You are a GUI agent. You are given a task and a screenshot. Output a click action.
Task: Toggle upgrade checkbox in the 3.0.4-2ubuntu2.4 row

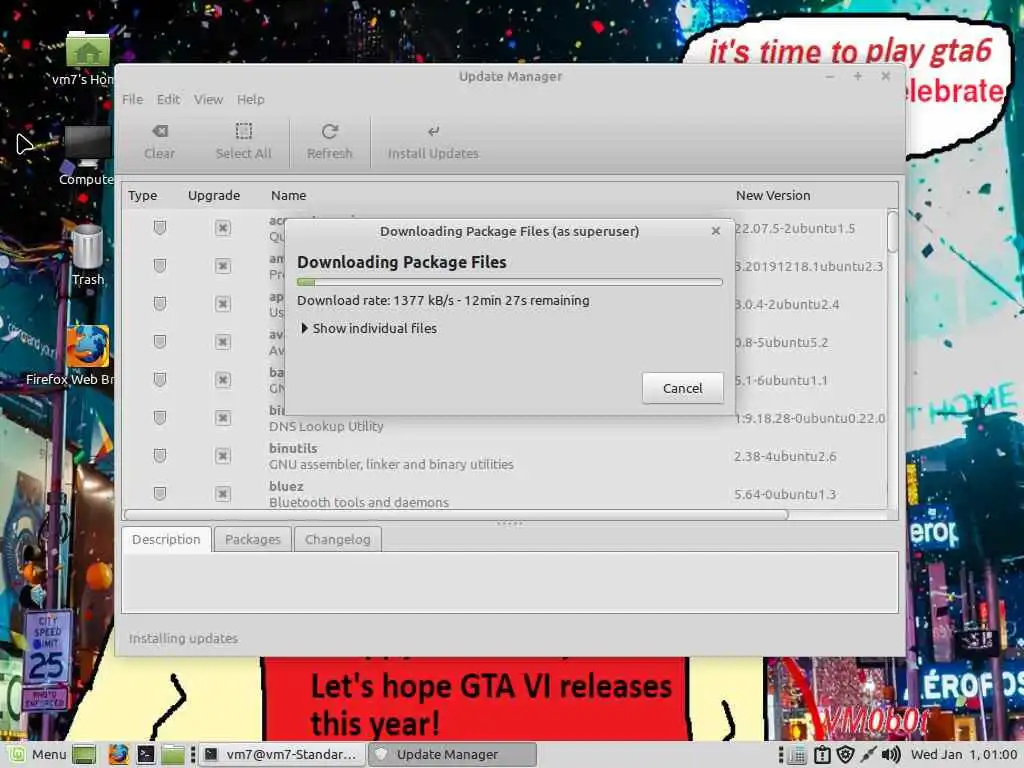[223, 304]
